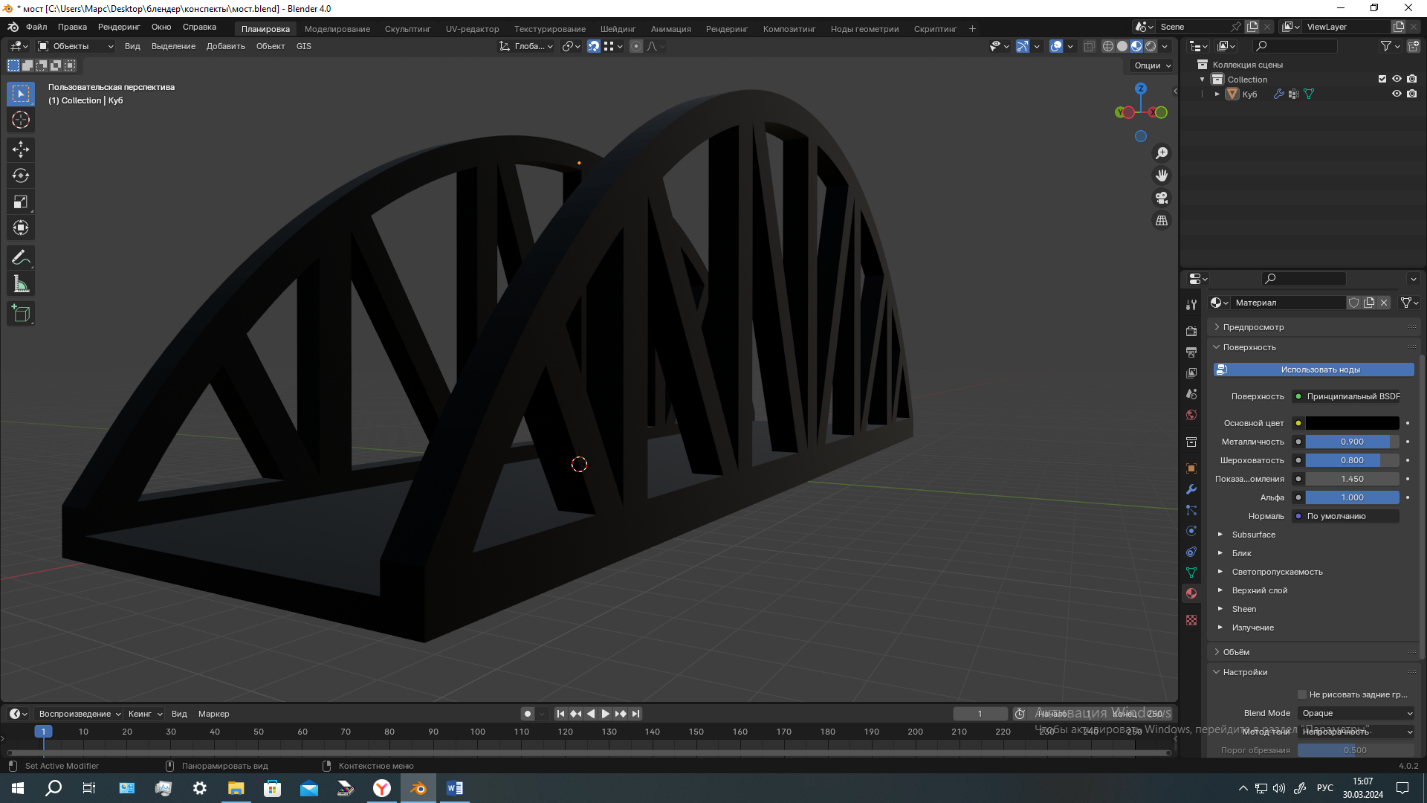Click the Blender icon in the taskbar
This screenshot has height=803, width=1427.
tap(418, 788)
